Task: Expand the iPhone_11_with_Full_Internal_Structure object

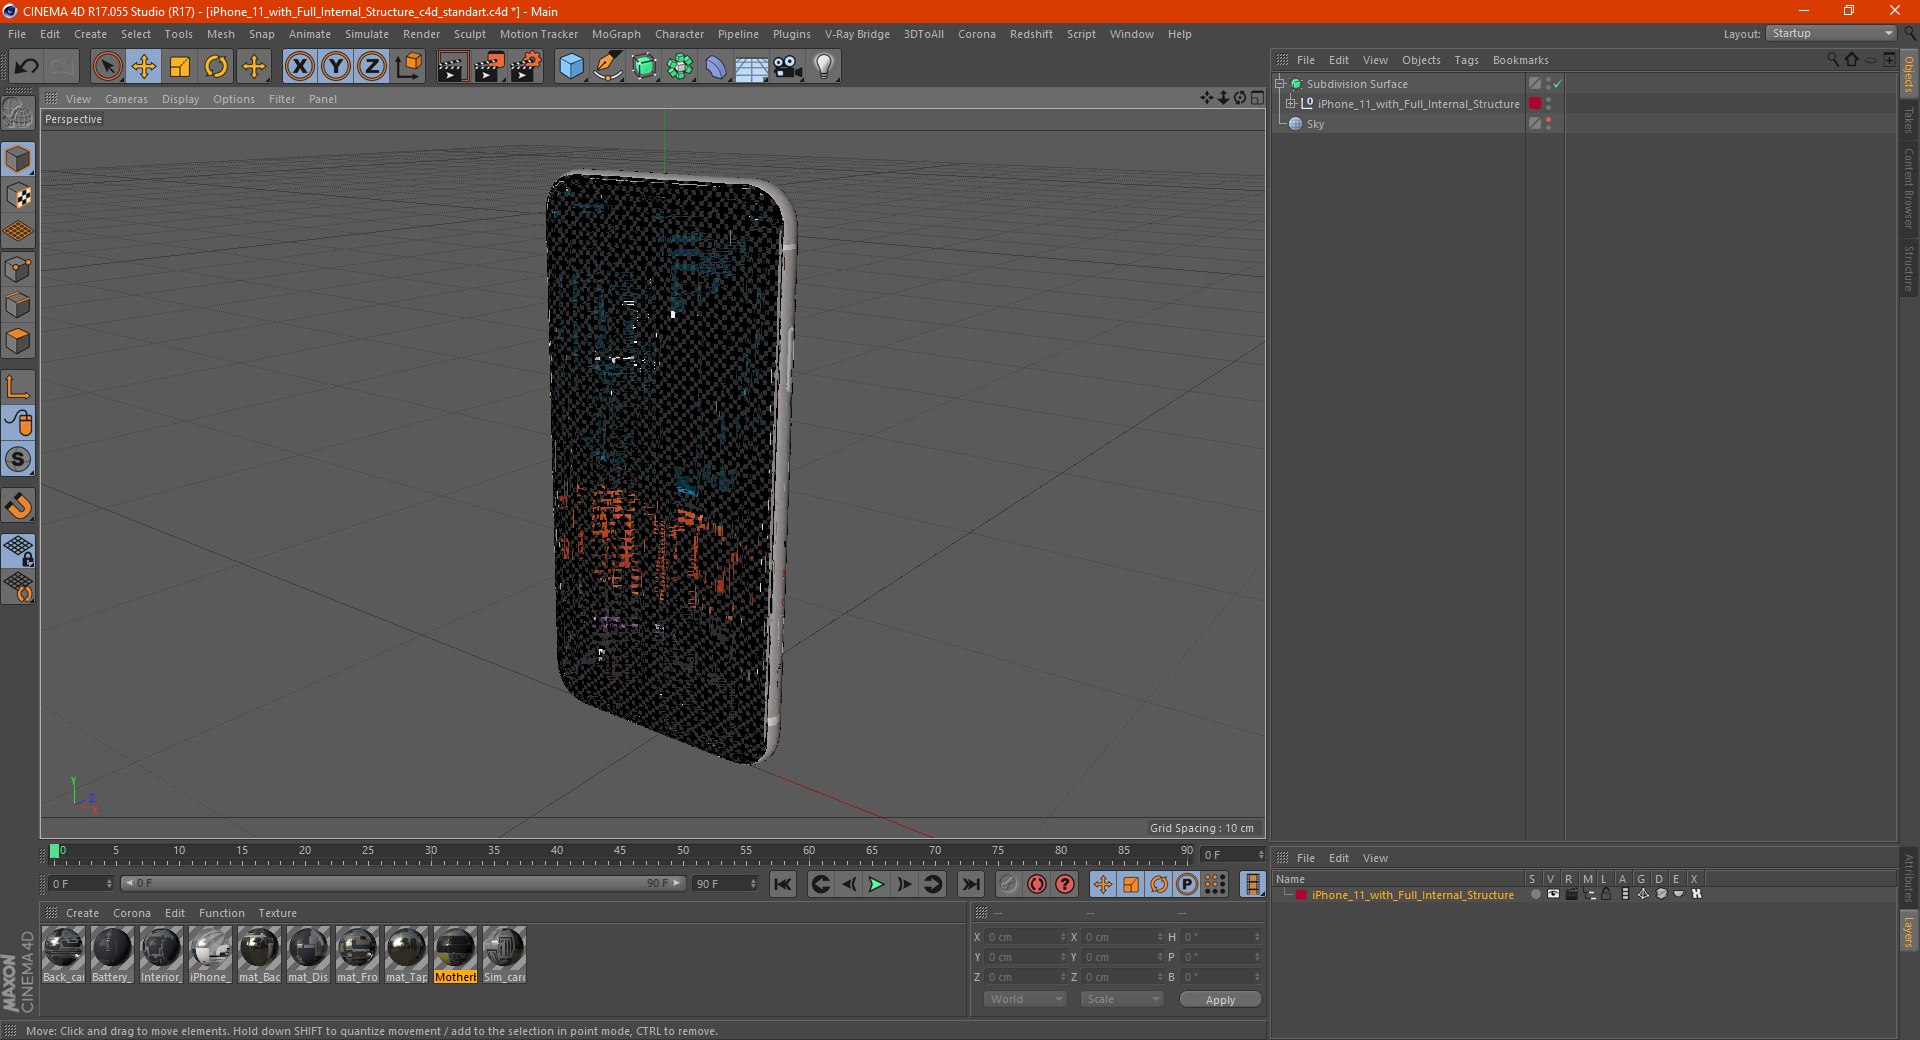Action: pos(1291,104)
